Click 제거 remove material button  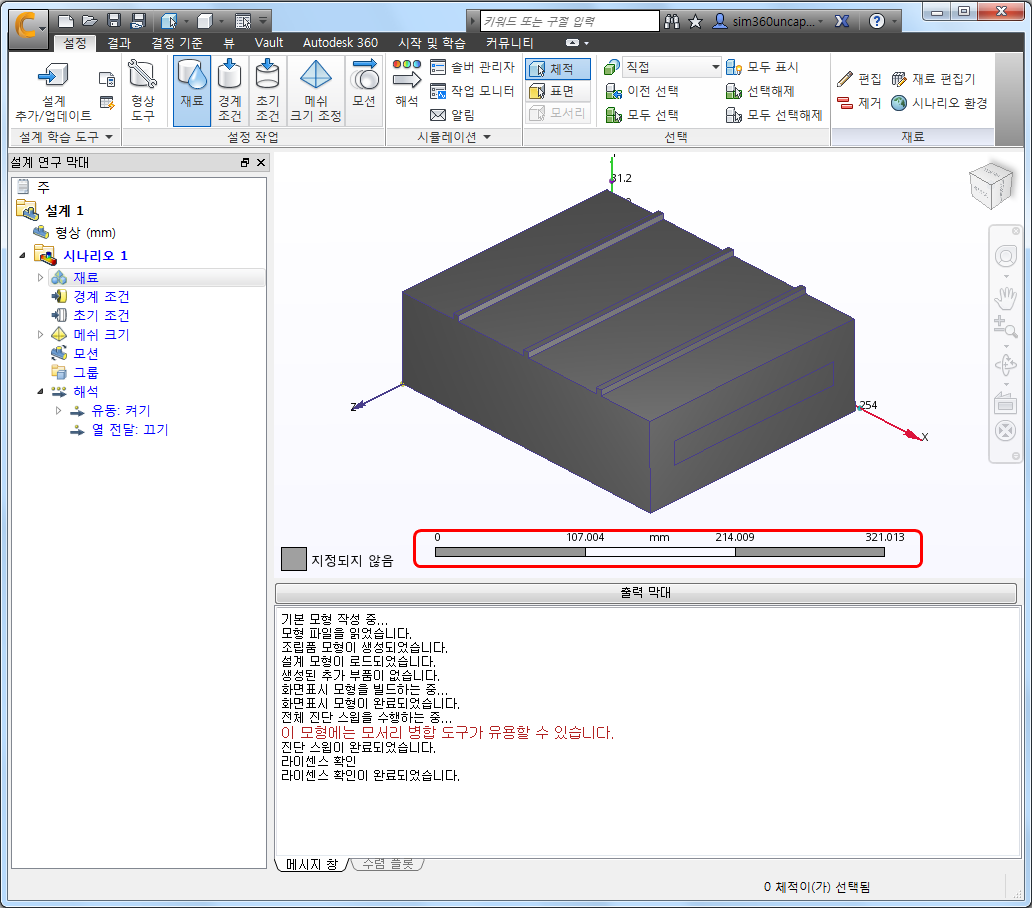(x=859, y=103)
